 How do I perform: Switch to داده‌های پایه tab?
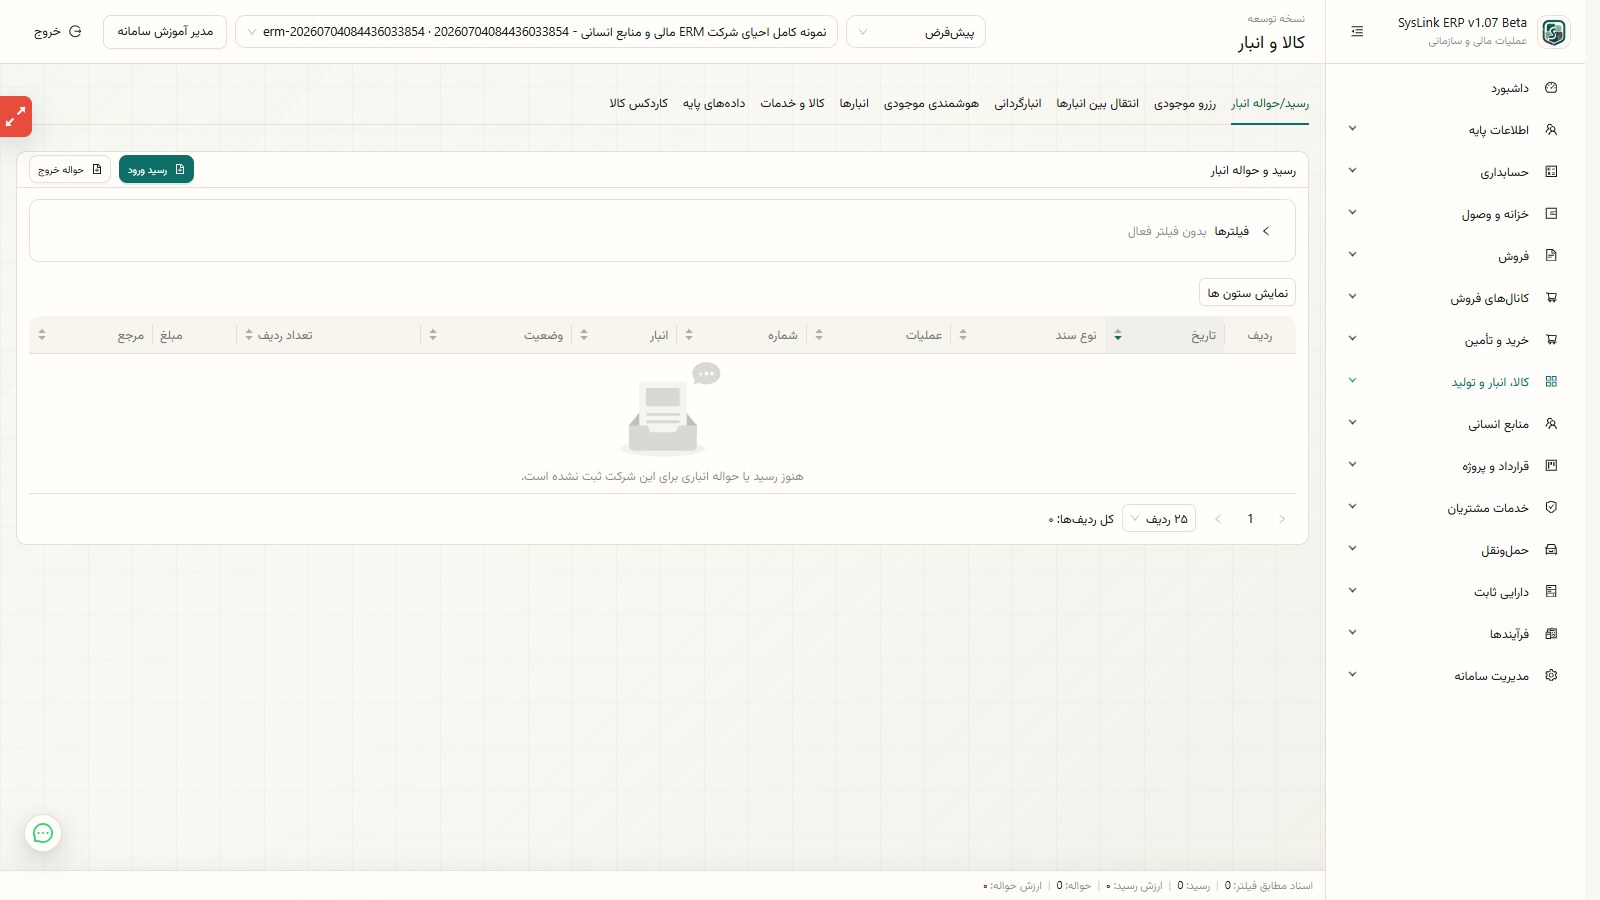(x=714, y=104)
